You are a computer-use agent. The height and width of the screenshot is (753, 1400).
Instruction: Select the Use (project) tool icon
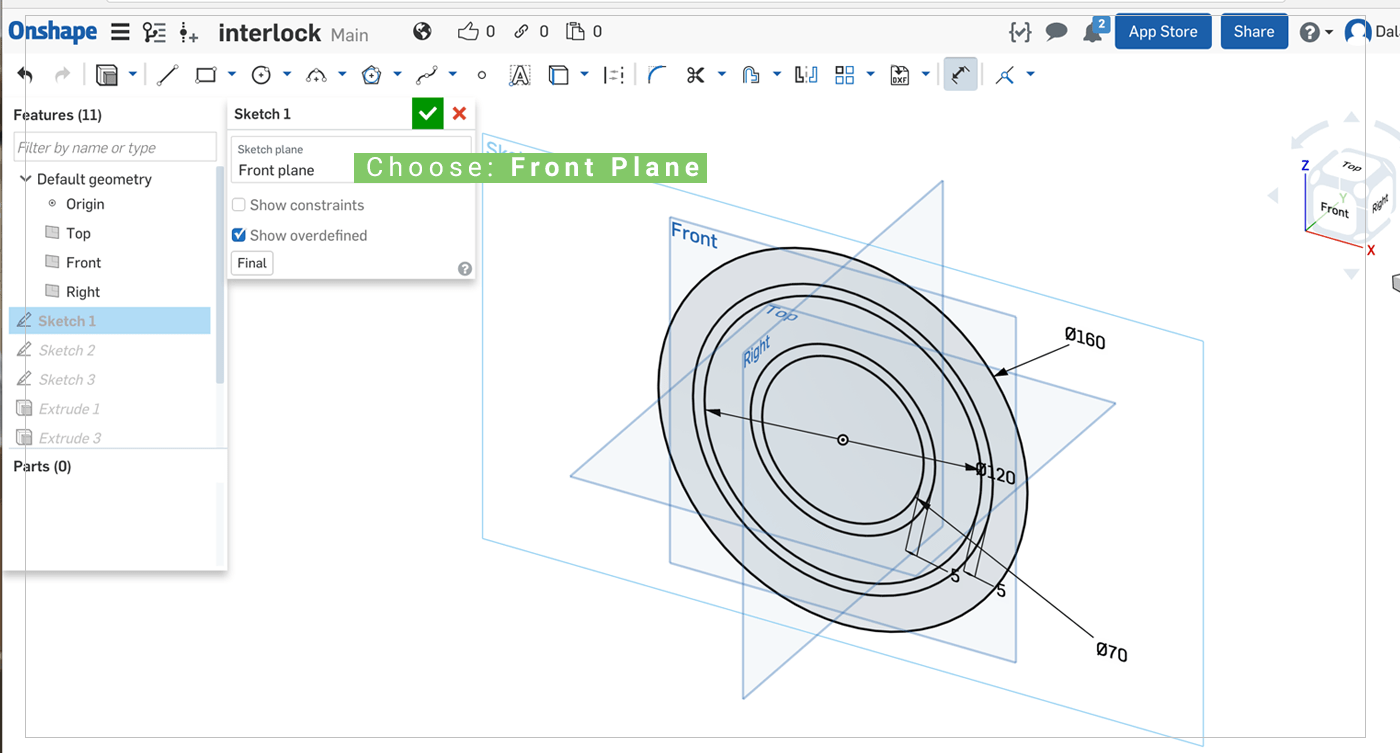point(559,75)
